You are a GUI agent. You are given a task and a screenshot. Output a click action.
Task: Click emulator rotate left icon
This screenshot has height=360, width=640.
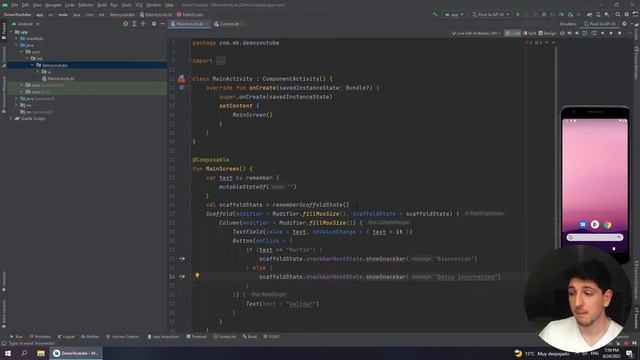pos(585,33)
